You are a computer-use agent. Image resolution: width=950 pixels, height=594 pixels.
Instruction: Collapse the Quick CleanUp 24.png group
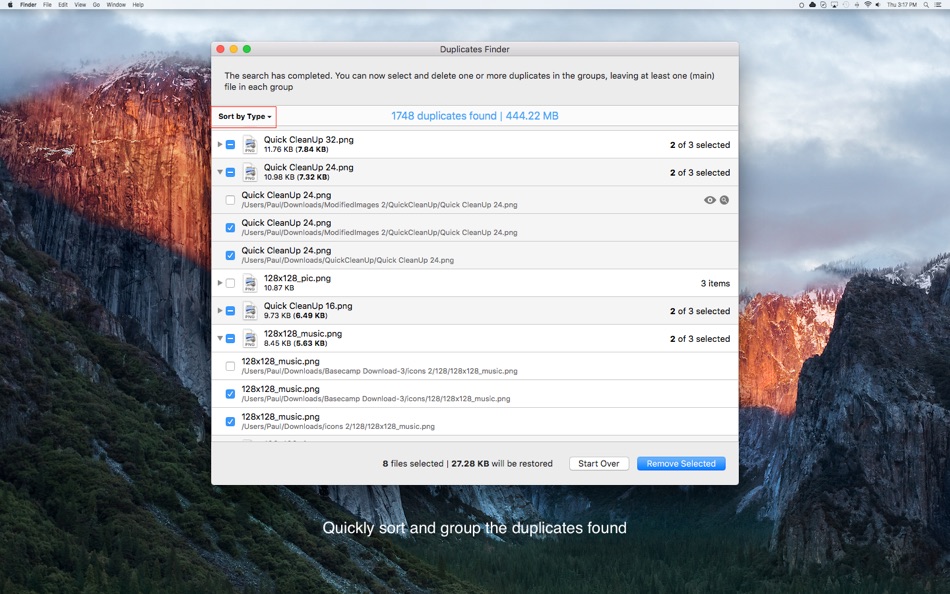click(x=220, y=172)
